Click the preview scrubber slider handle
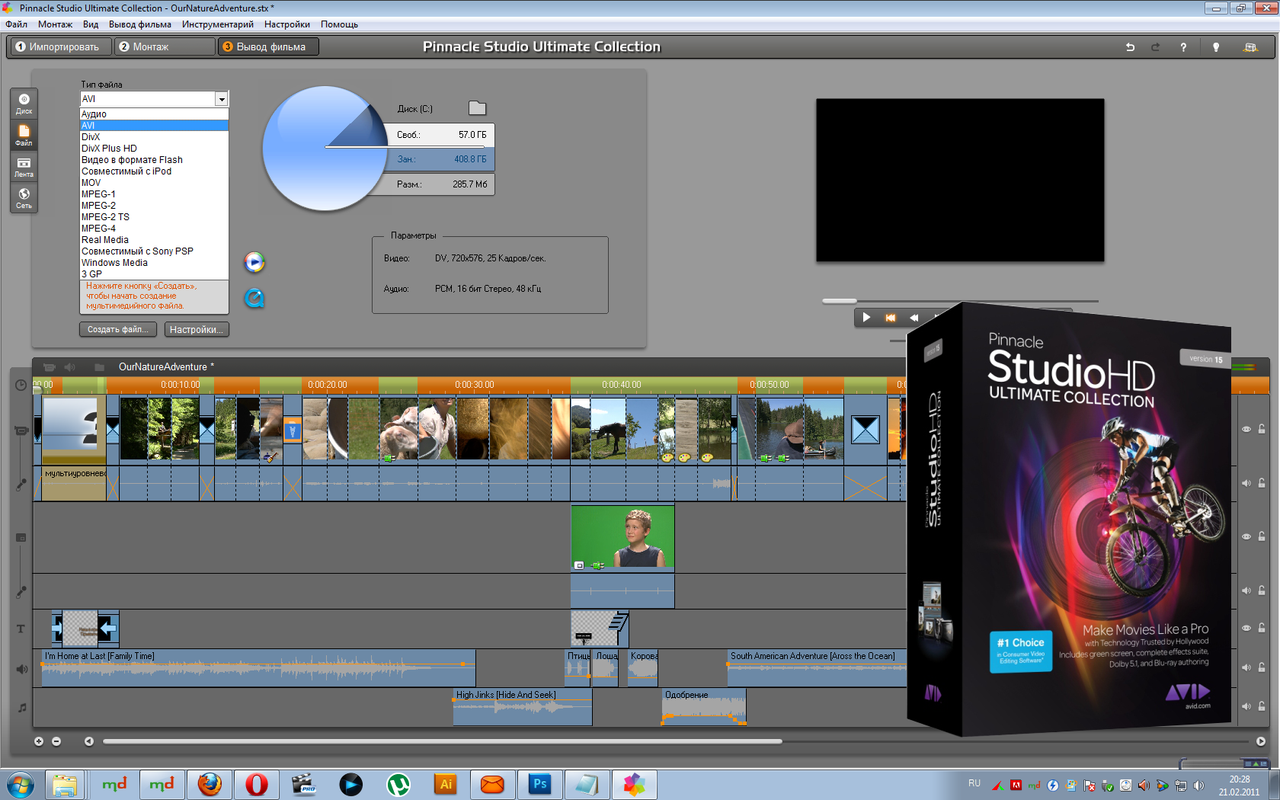The image size is (1280, 800). [839, 300]
